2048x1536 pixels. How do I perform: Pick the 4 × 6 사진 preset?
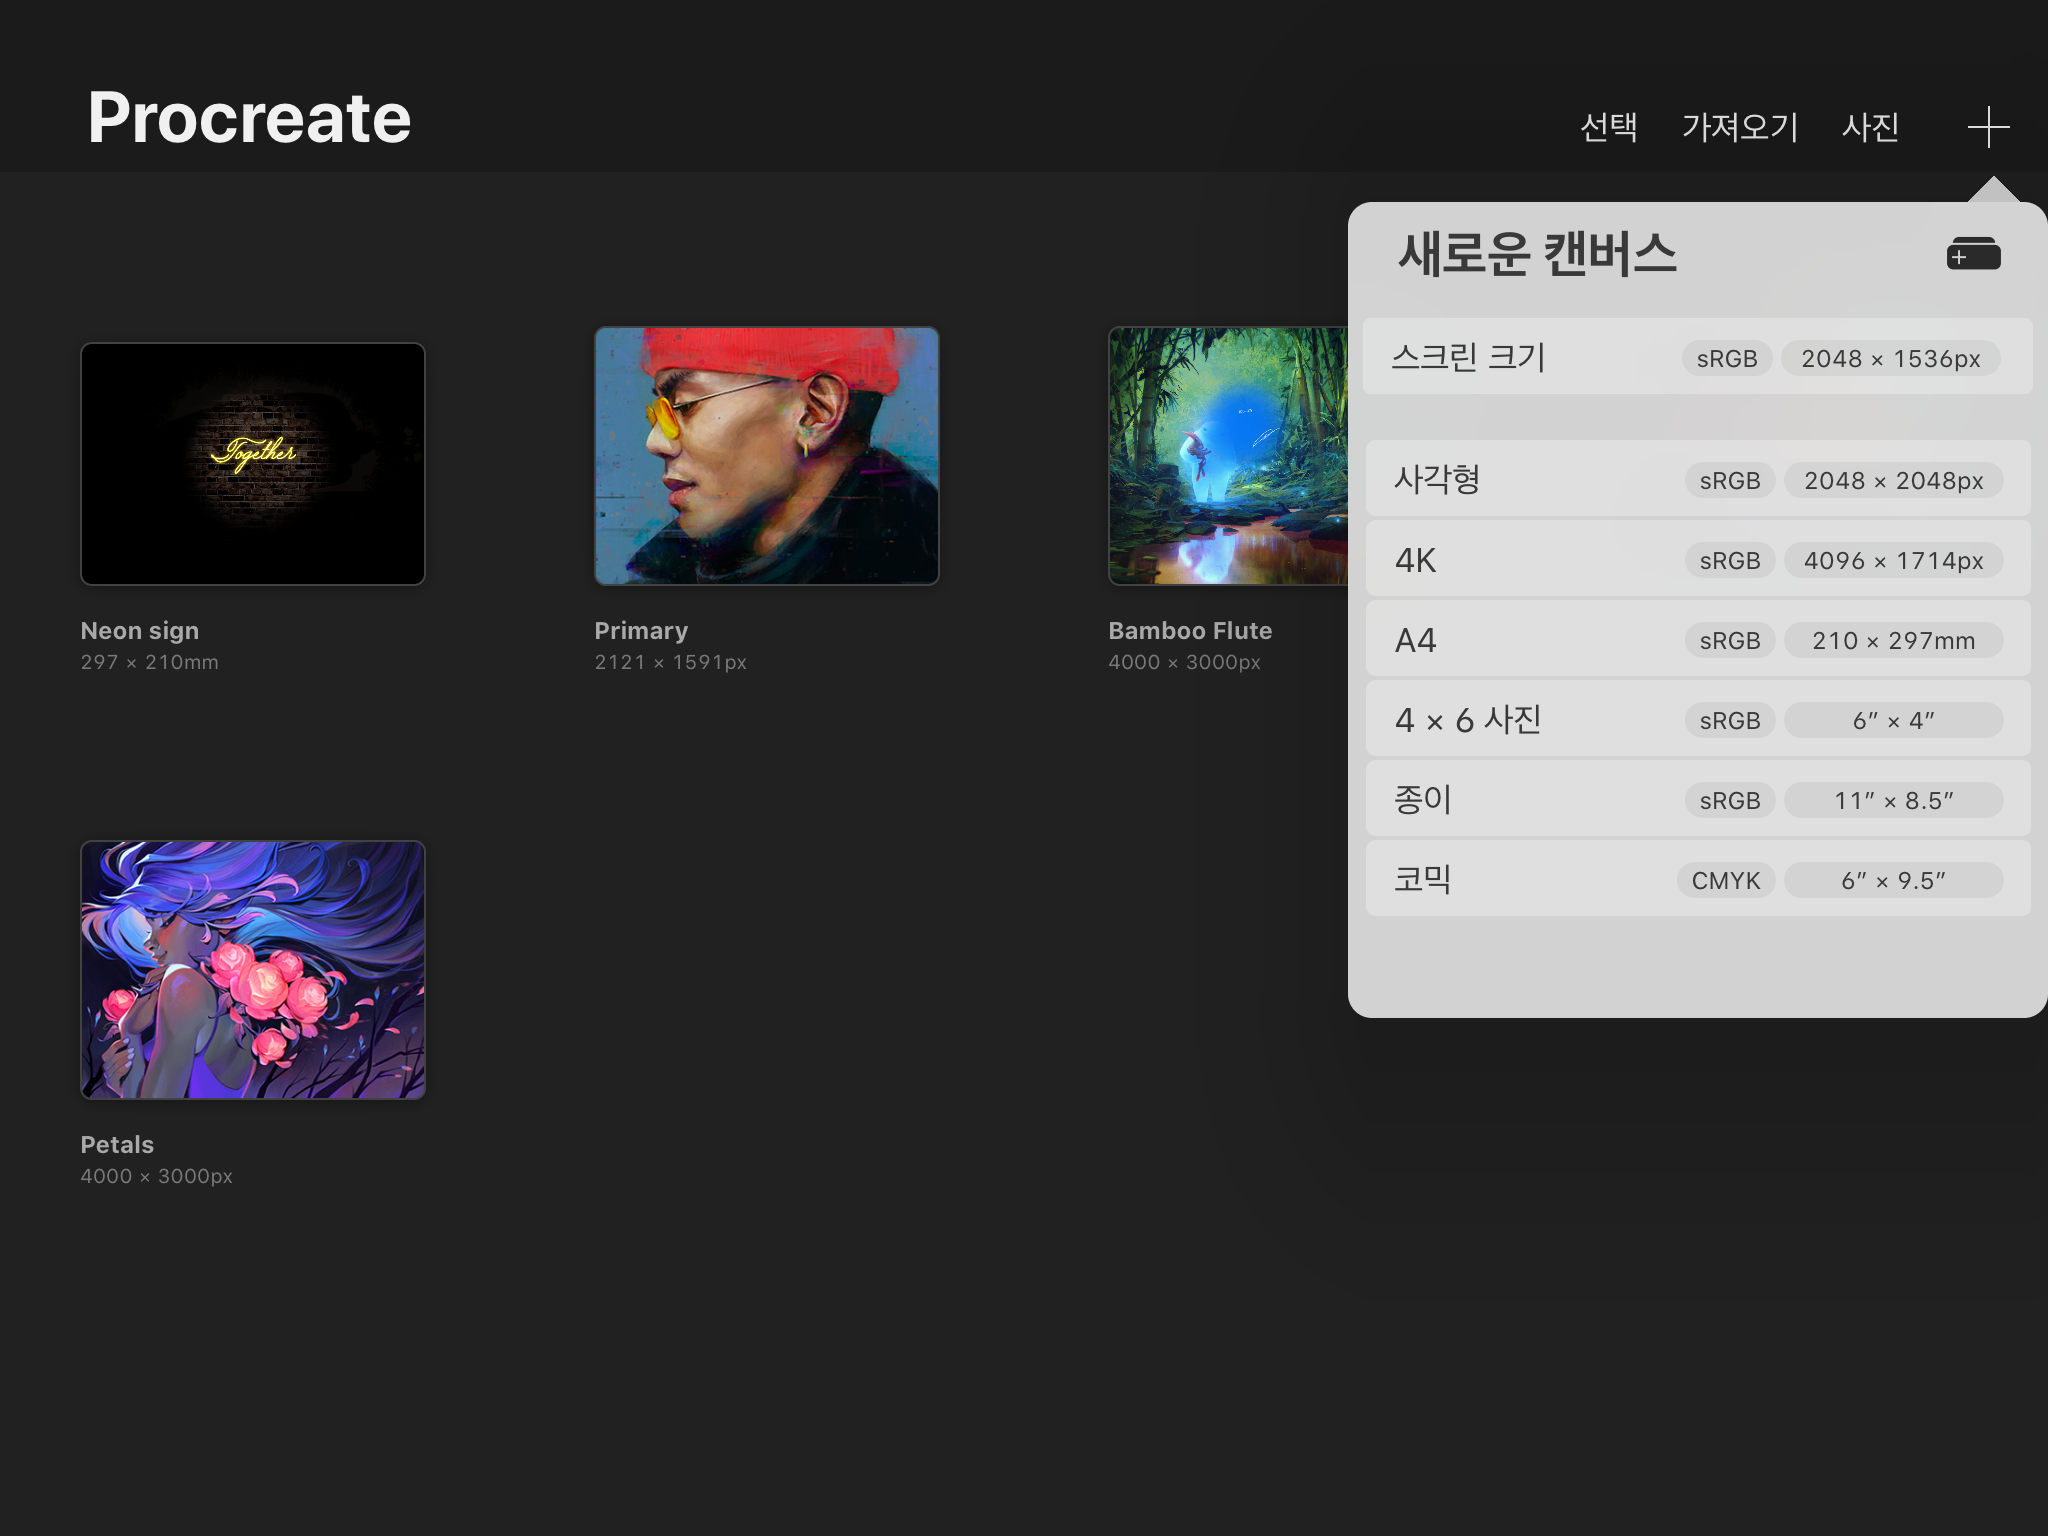click(1696, 720)
